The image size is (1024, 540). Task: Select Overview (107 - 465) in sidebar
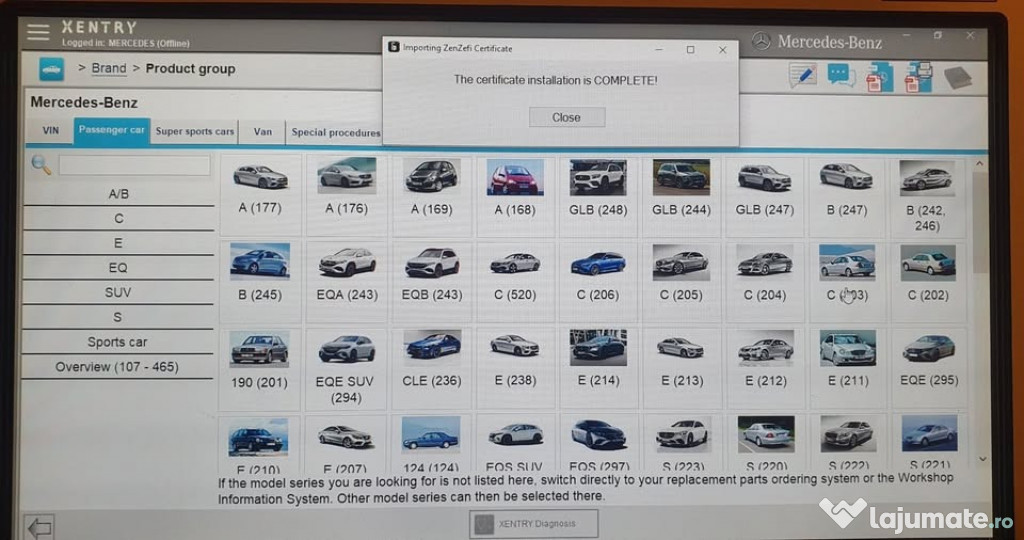(x=118, y=367)
